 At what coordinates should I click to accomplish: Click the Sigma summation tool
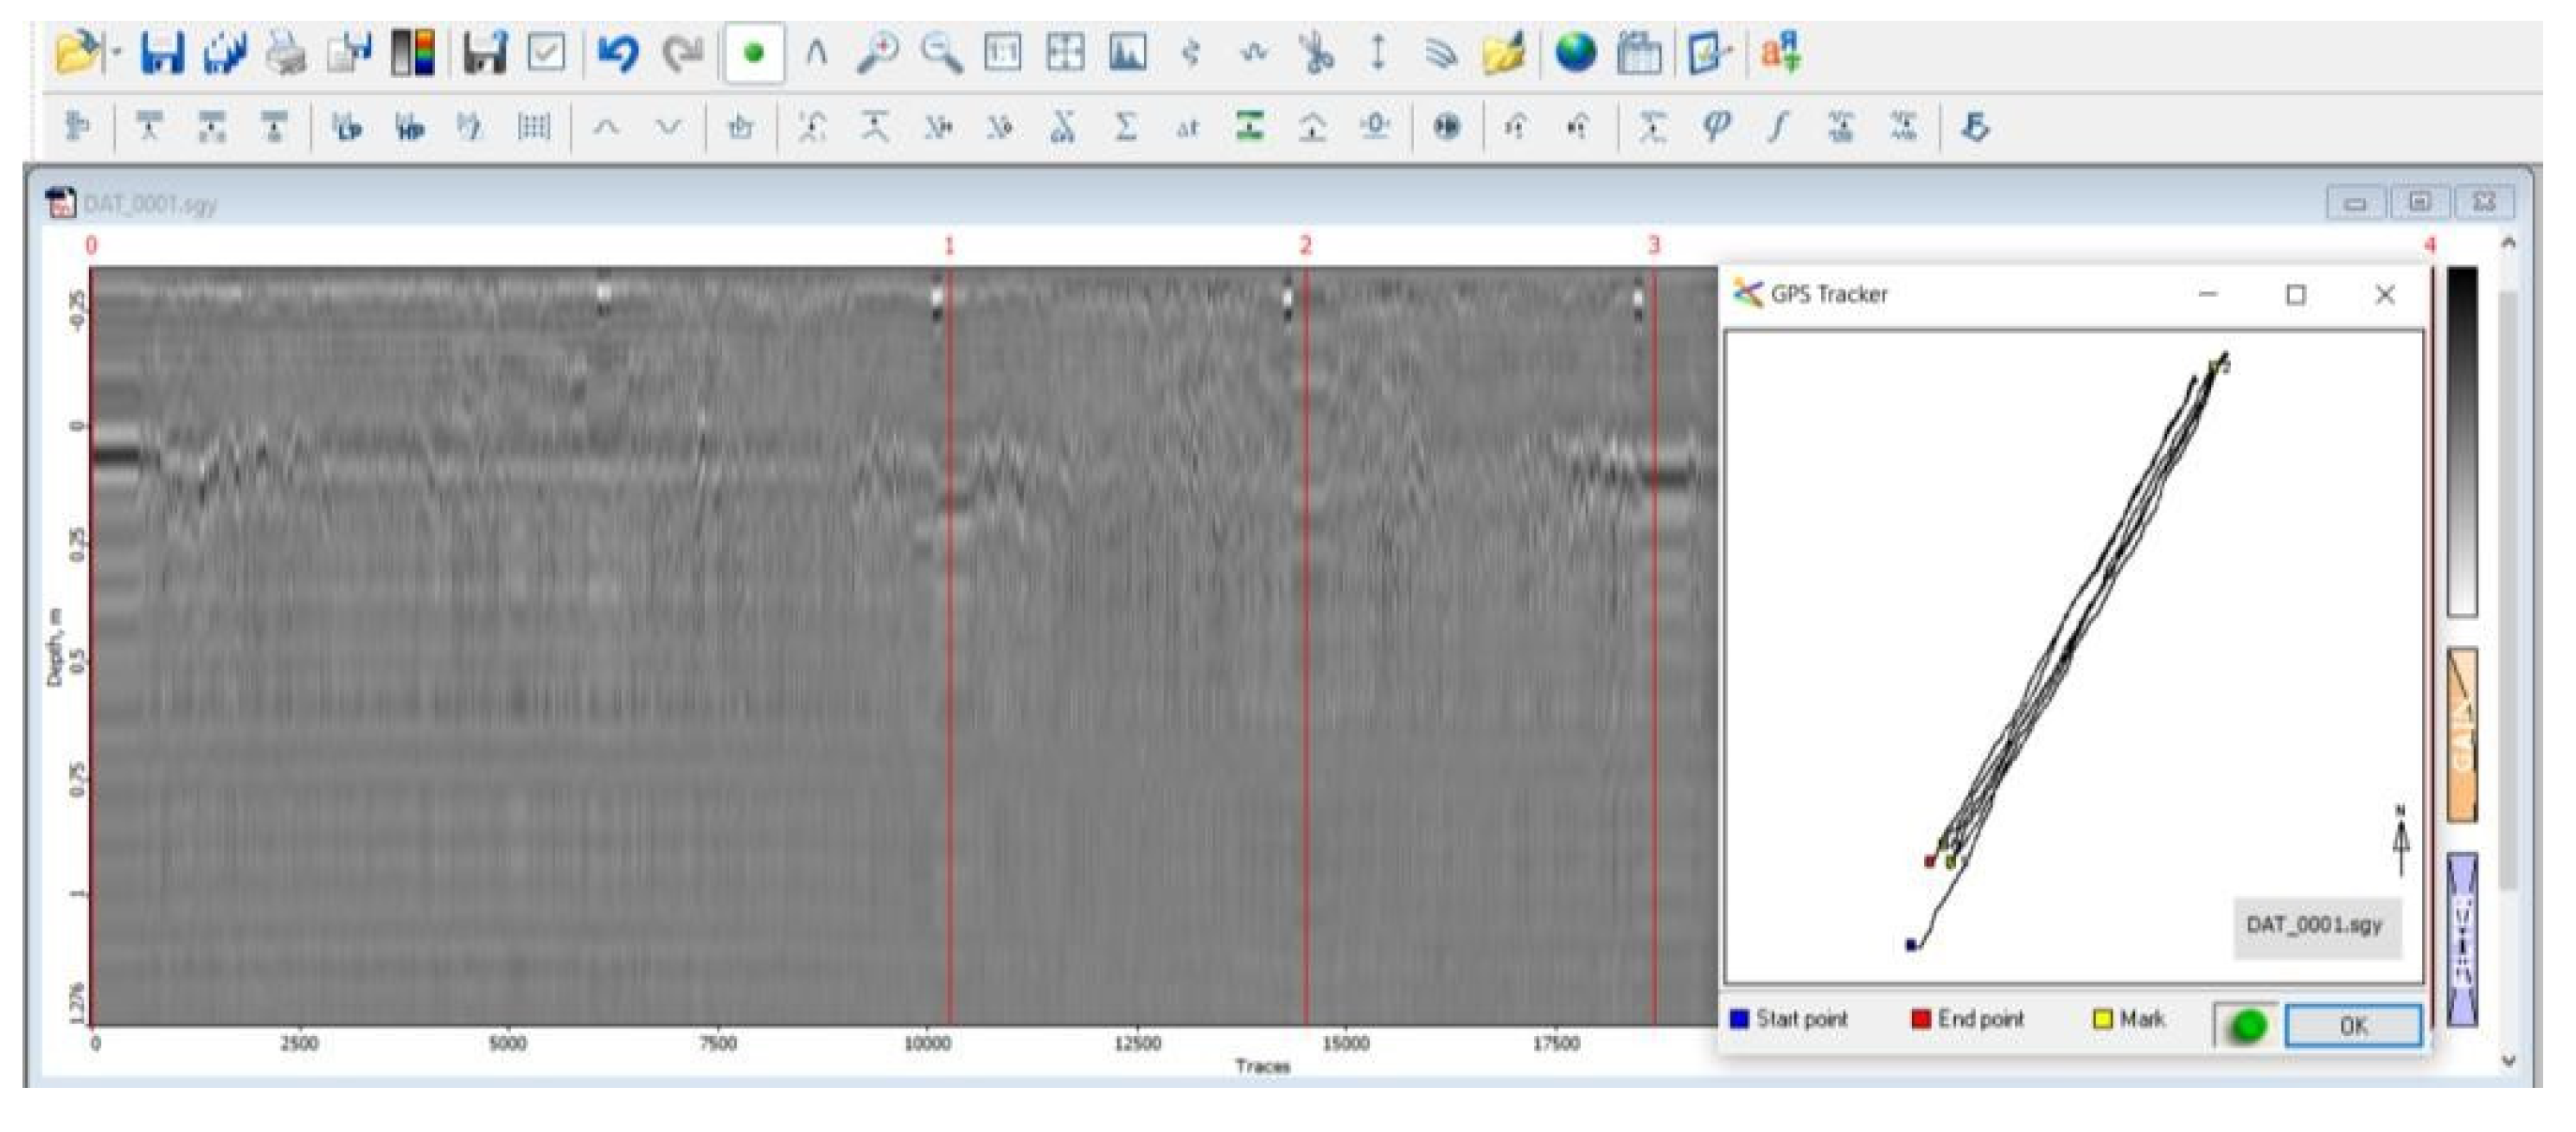click(x=1125, y=128)
